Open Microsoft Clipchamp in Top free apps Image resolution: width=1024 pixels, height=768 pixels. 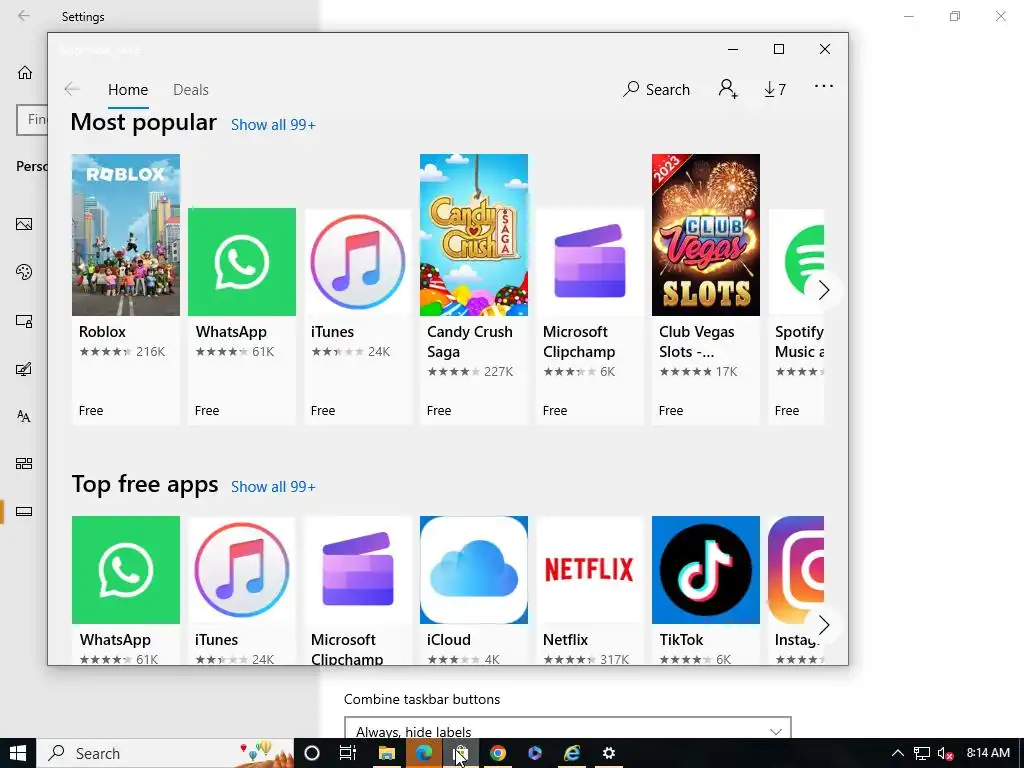coord(358,590)
